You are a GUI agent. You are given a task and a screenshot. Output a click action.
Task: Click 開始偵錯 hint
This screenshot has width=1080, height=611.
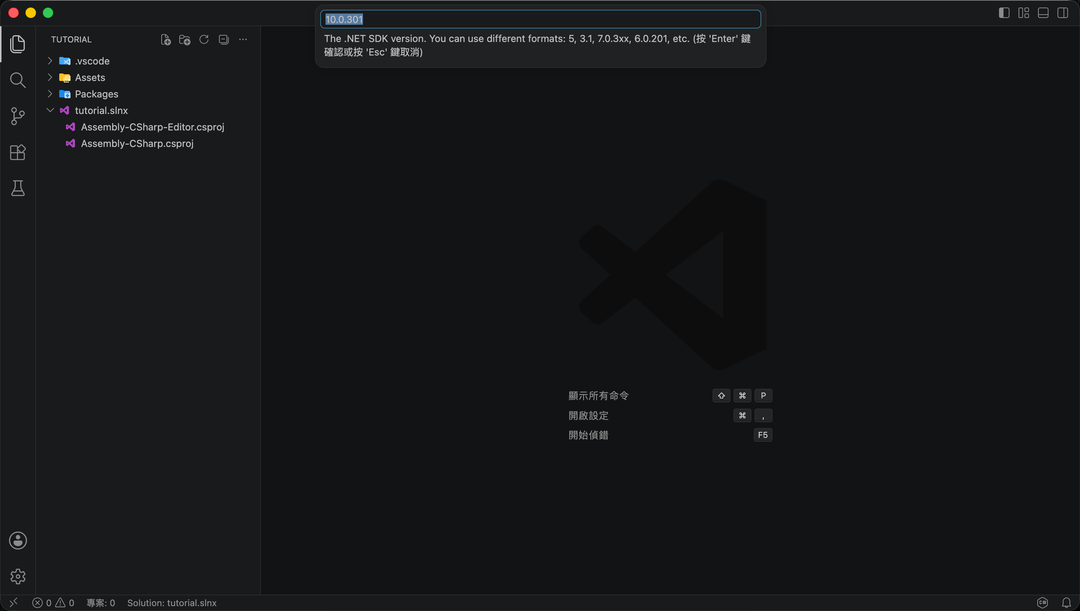tap(588, 435)
